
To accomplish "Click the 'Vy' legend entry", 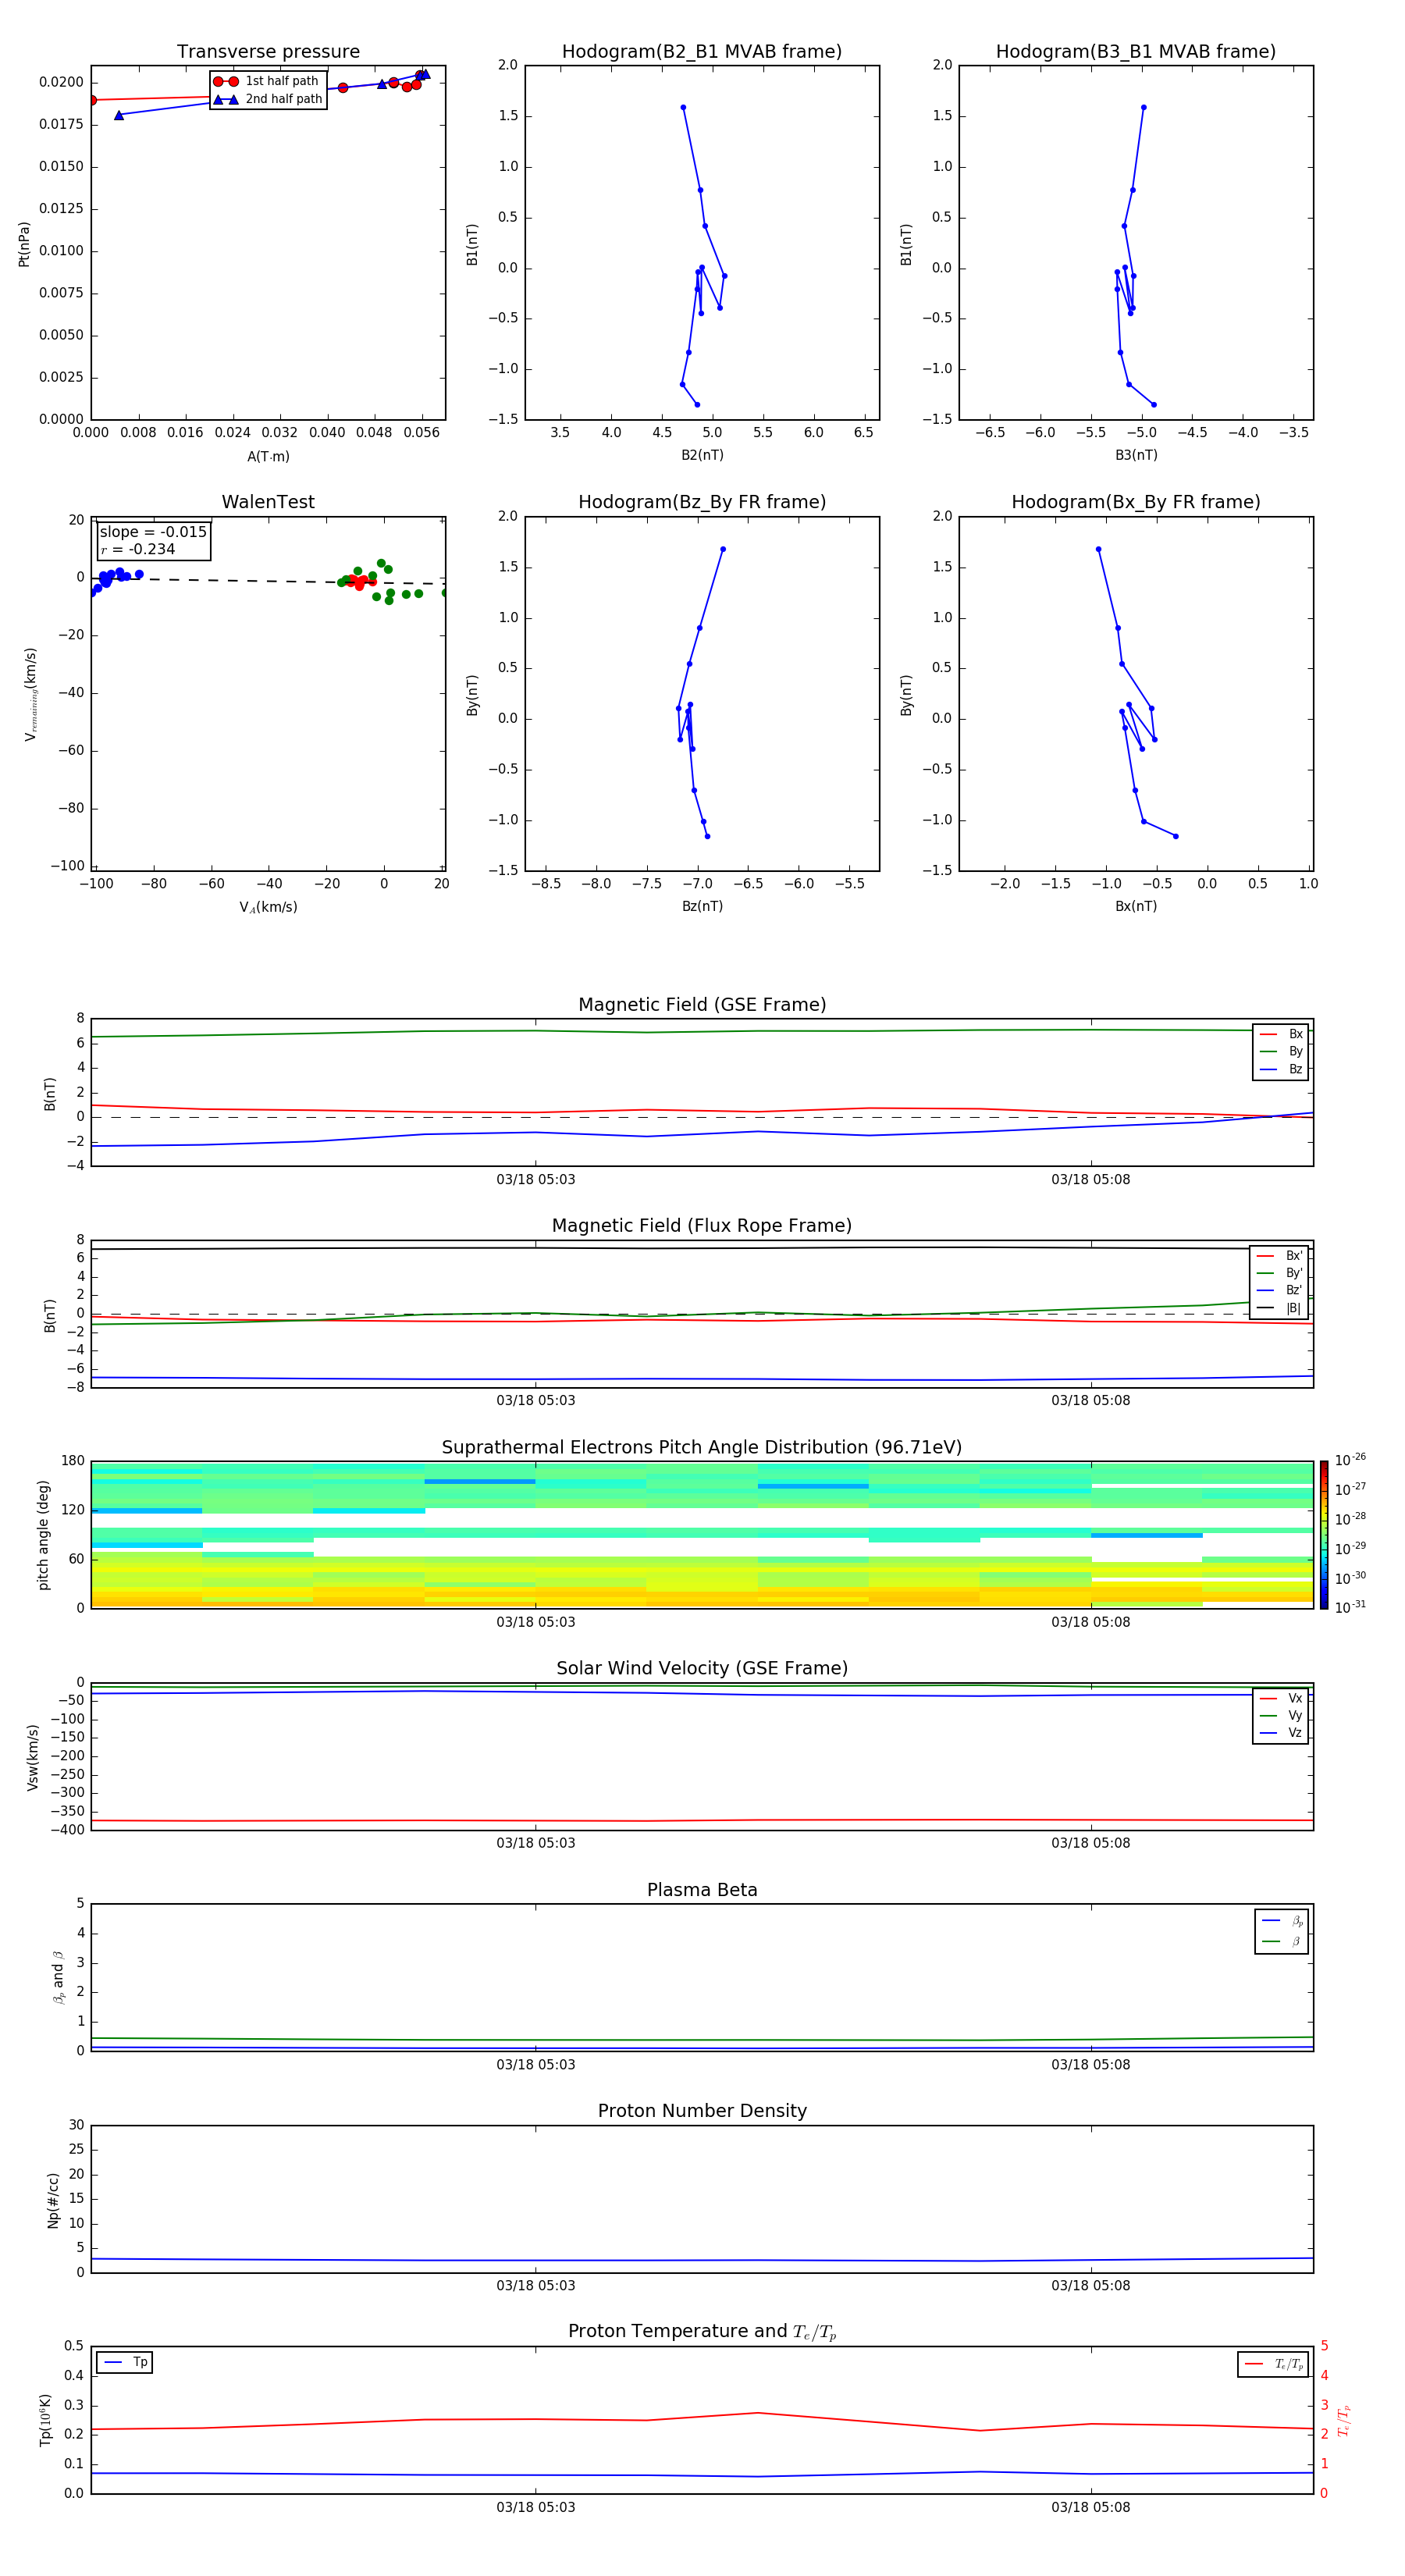I will [1281, 1715].
